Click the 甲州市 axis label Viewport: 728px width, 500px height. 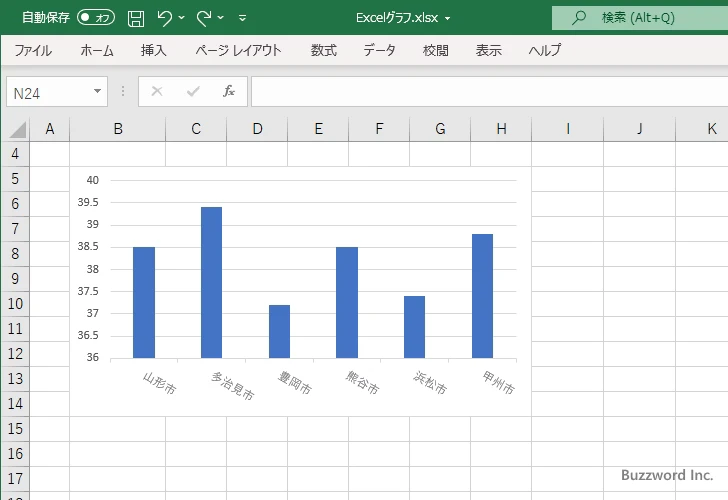pyautogui.click(x=498, y=383)
